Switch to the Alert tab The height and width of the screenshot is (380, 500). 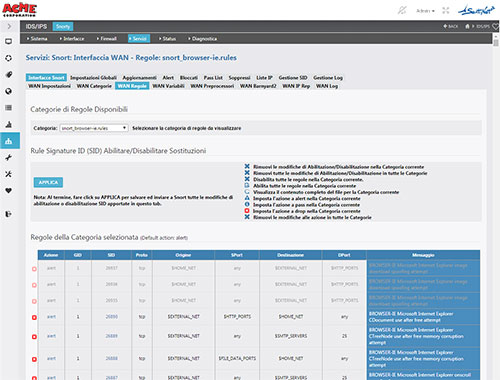tap(168, 78)
